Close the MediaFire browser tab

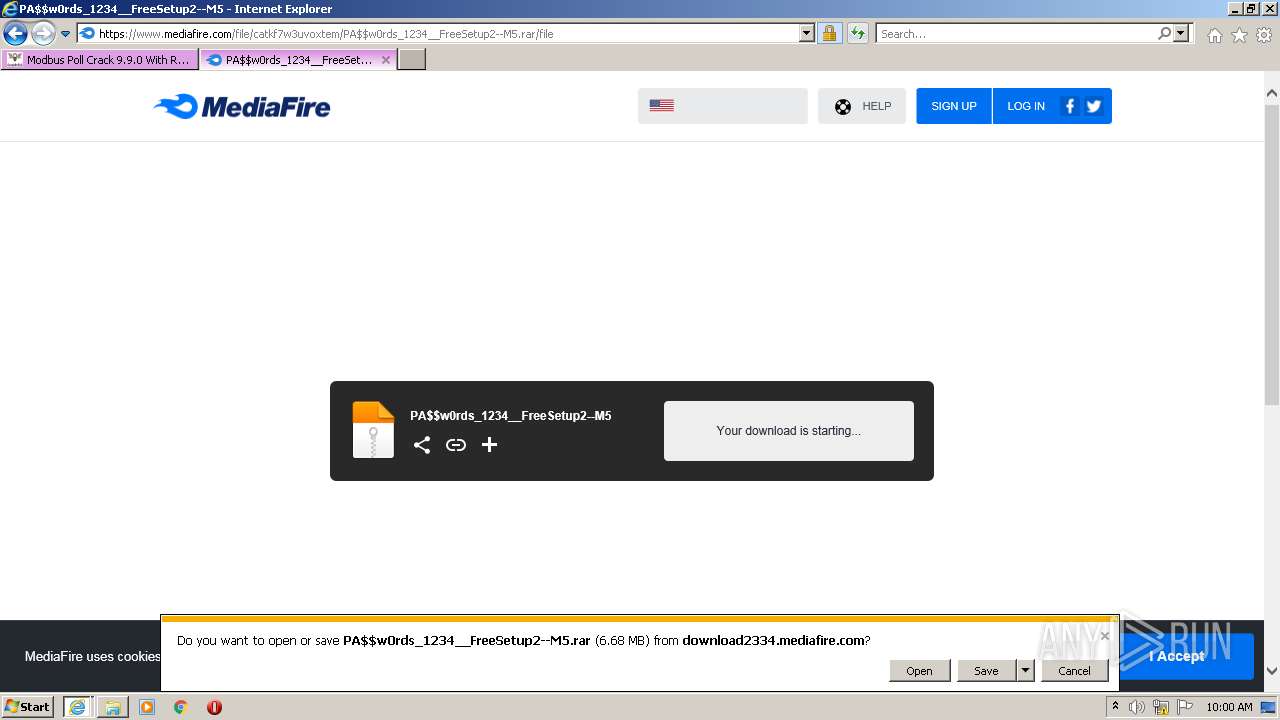point(386,60)
